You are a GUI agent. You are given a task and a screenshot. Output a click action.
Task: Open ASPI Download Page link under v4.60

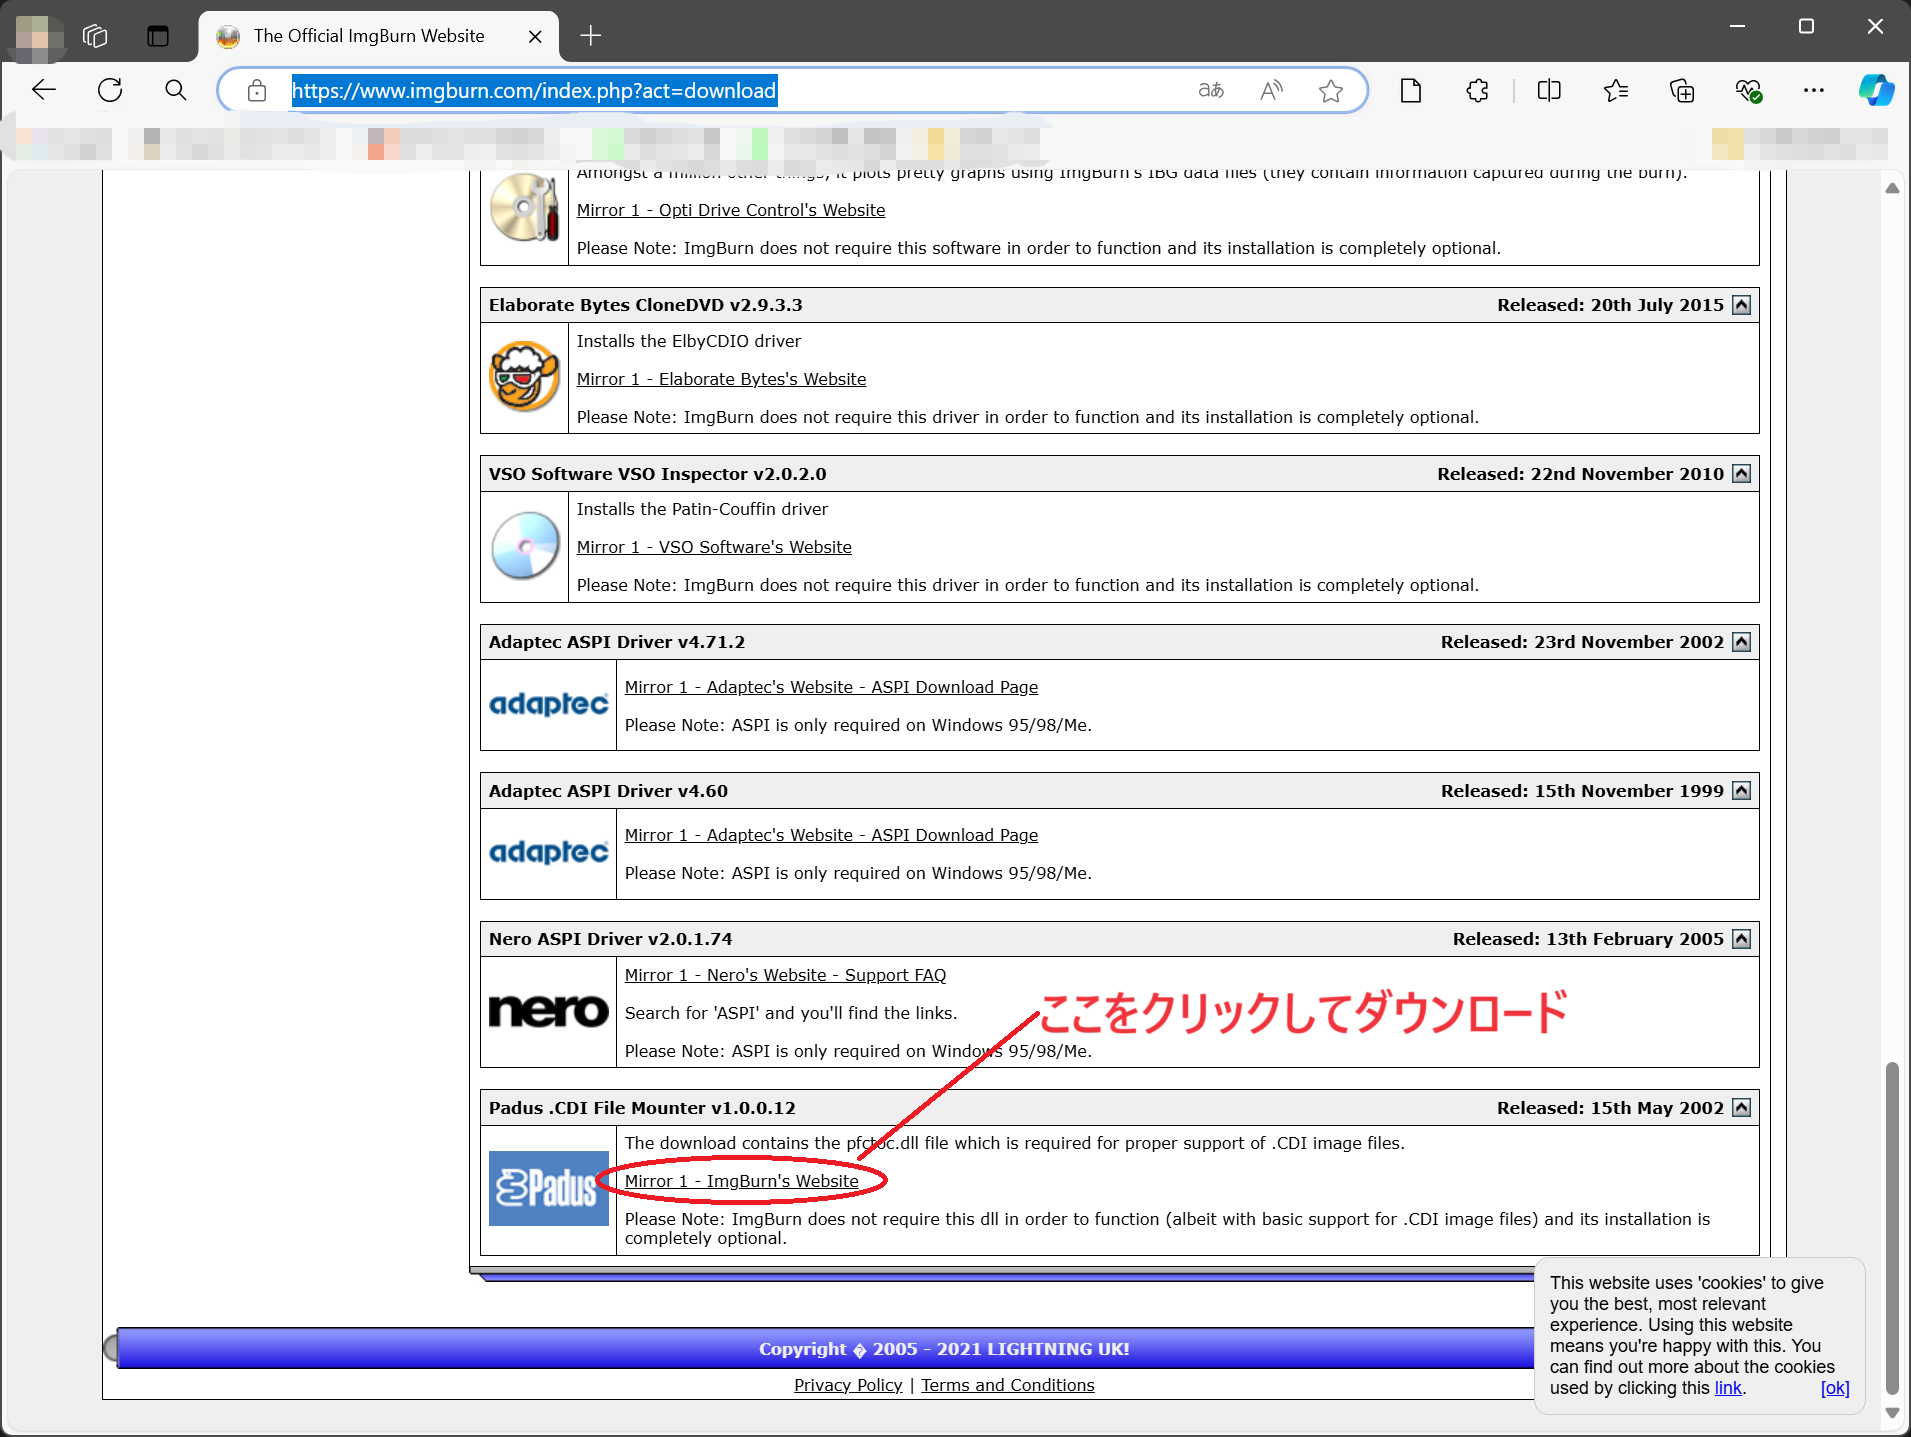[x=831, y=835]
